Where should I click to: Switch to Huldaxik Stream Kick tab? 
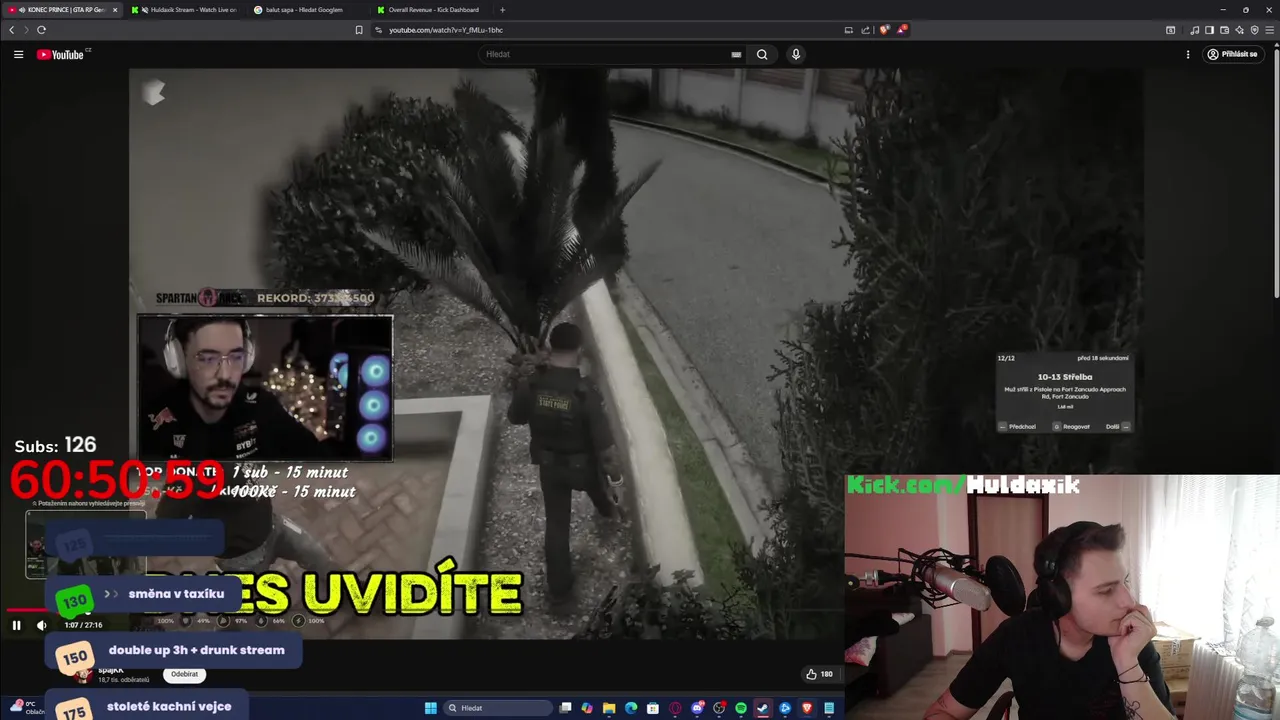[185, 10]
